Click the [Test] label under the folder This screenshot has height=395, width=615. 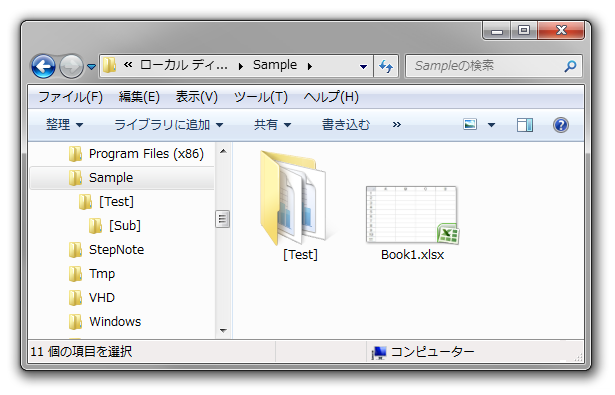[x=300, y=255]
